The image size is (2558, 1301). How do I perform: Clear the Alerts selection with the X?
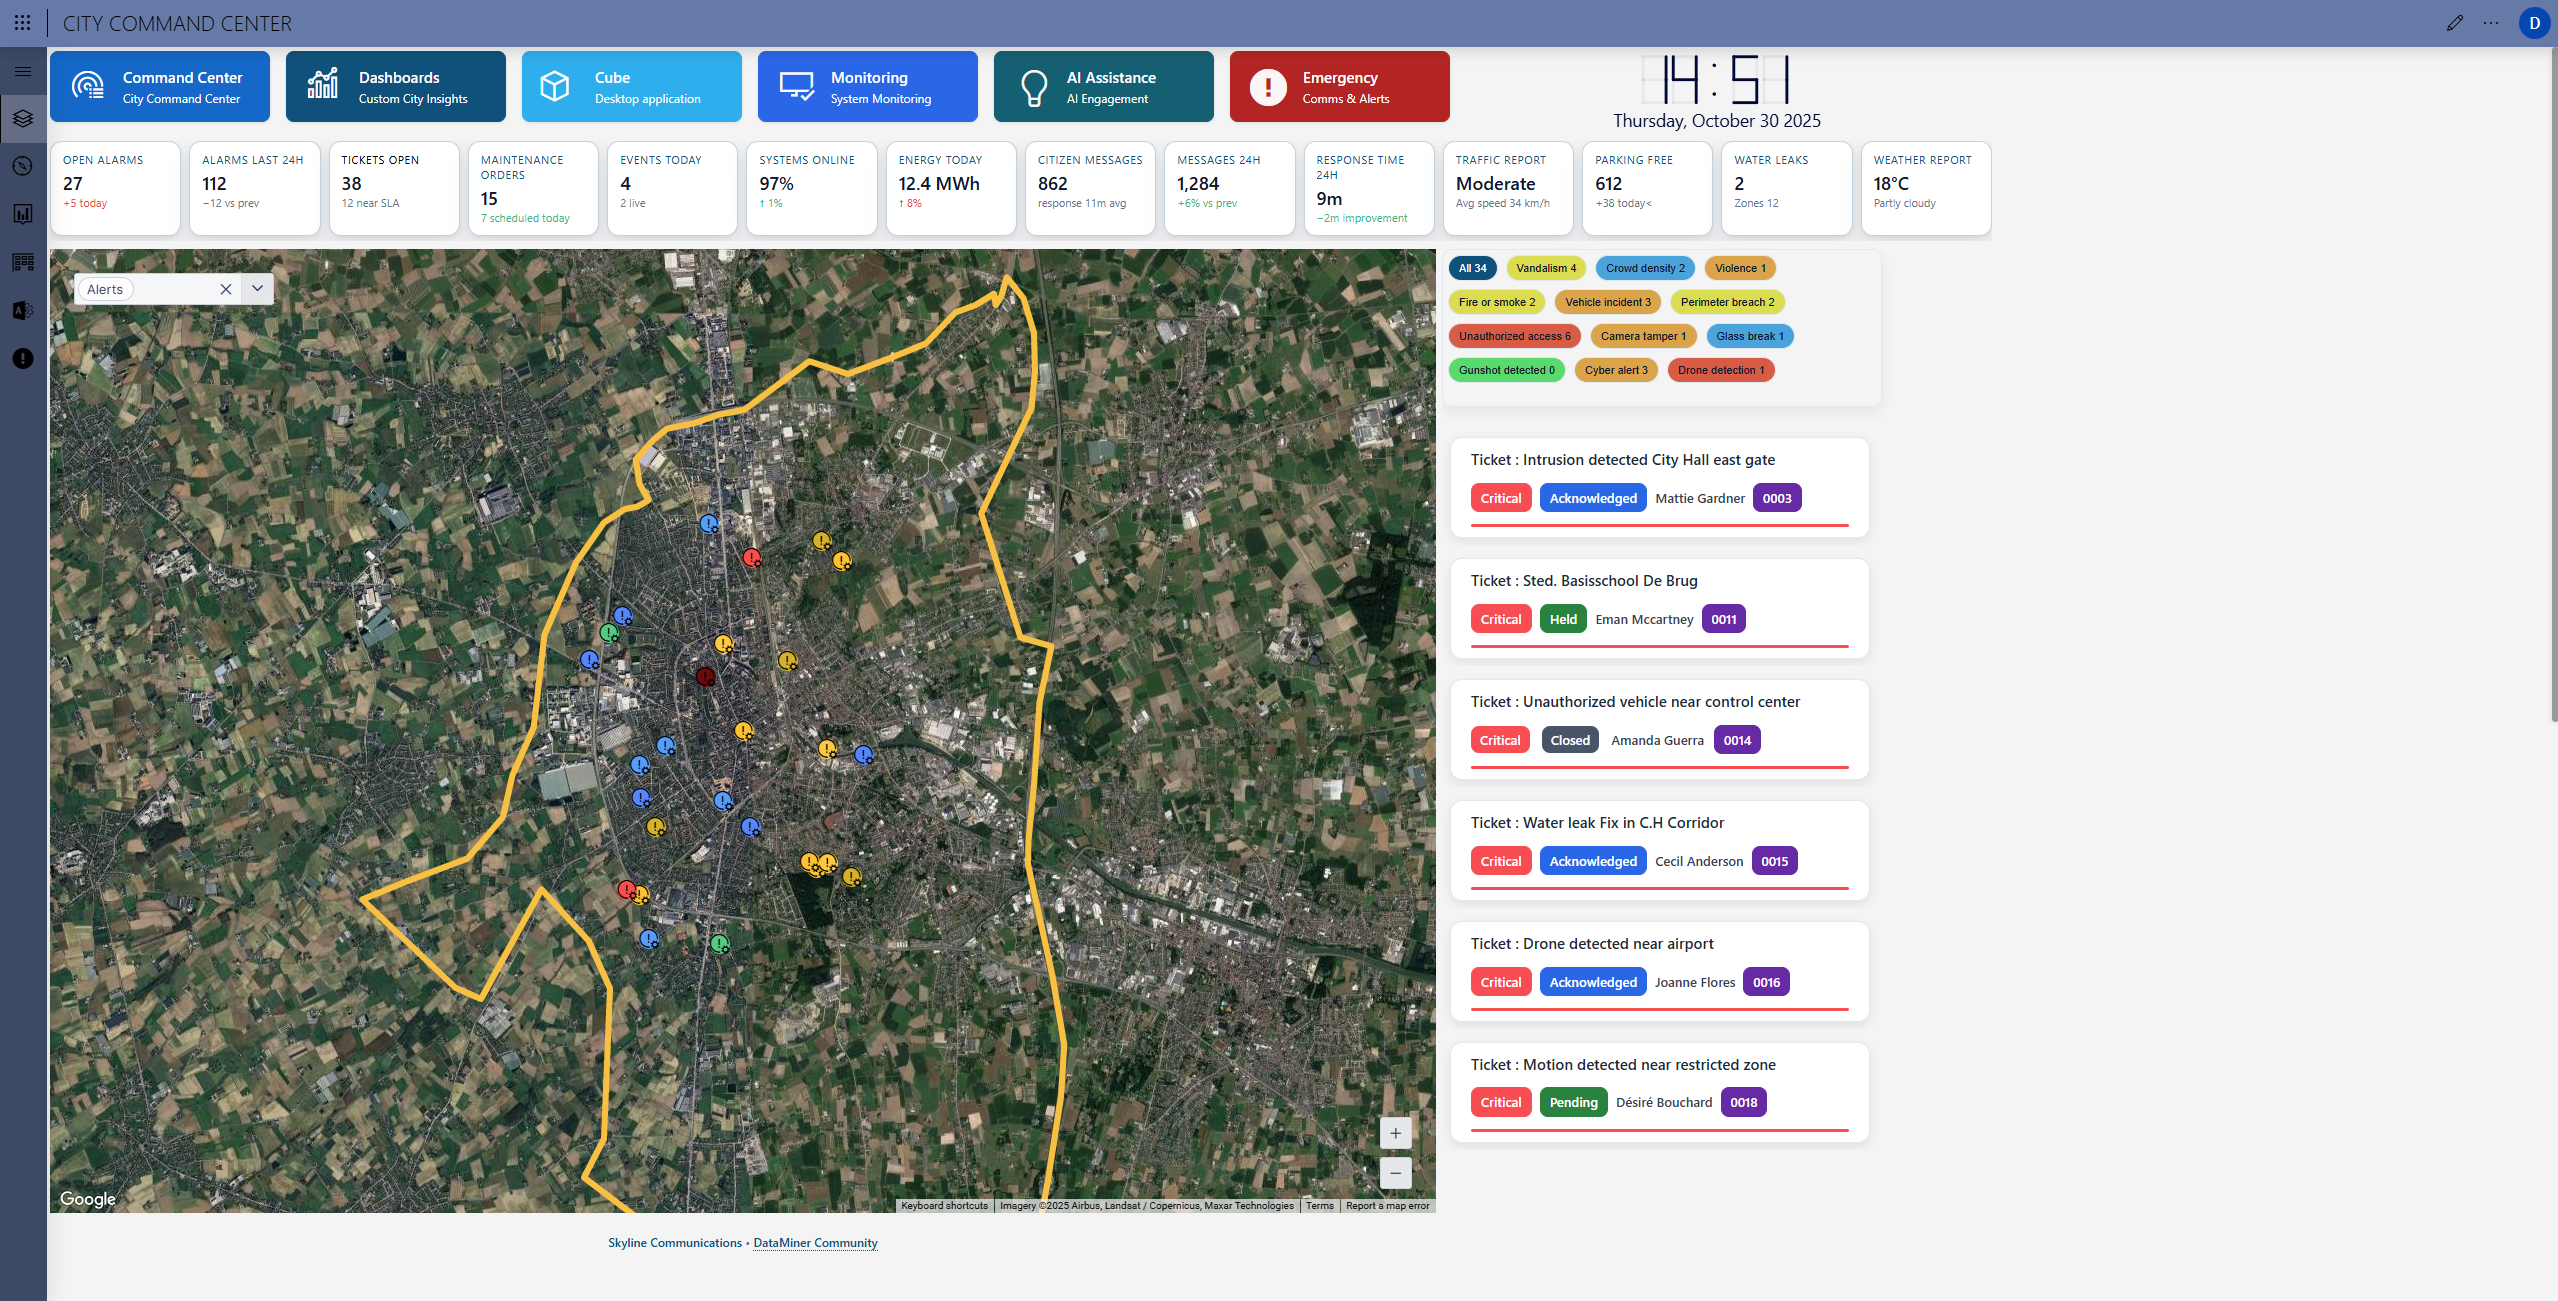point(226,289)
